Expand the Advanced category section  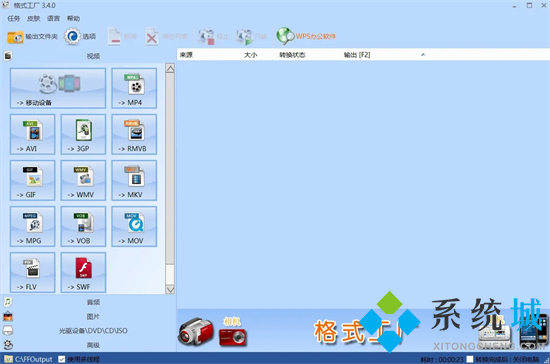[x=93, y=345]
